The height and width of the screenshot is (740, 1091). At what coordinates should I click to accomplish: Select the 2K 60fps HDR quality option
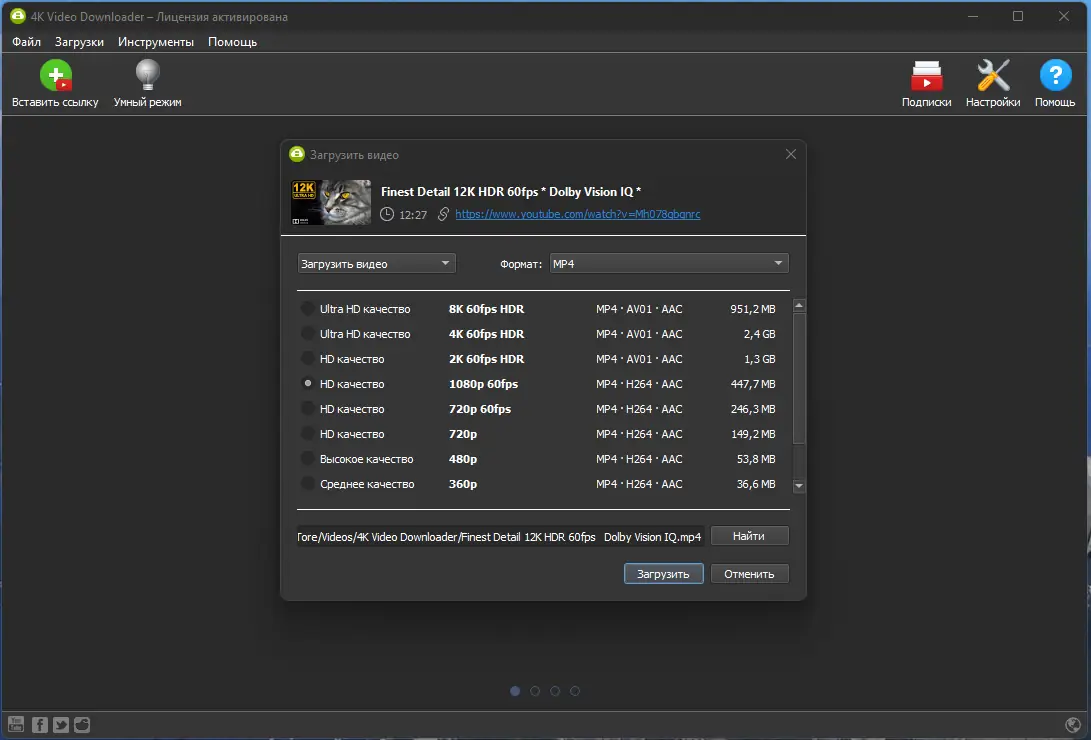pos(307,359)
